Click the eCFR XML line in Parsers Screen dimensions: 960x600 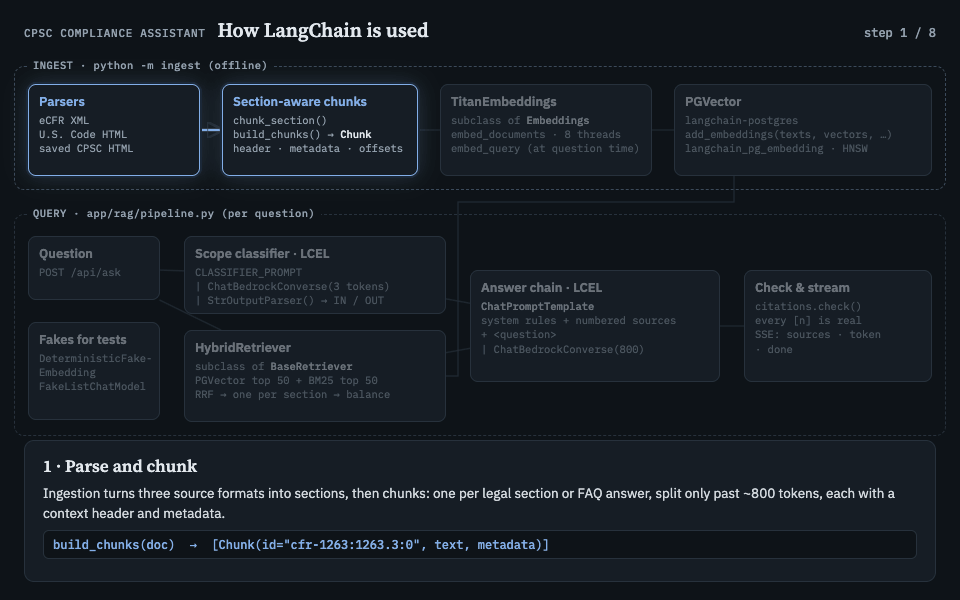tap(64, 121)
